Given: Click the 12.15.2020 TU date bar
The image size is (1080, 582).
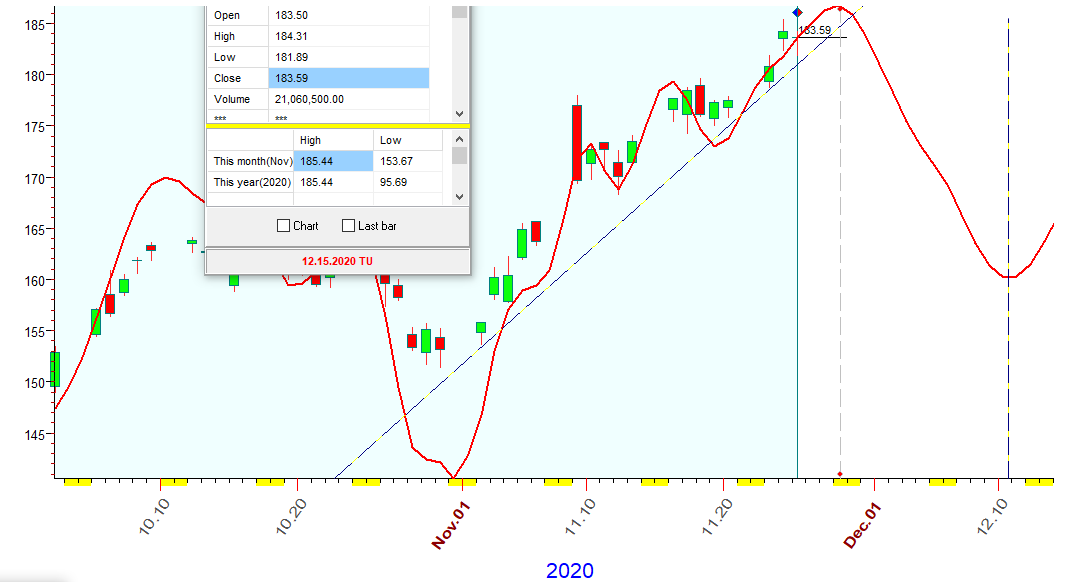Looking at the screenshot, I should (337, 261).
